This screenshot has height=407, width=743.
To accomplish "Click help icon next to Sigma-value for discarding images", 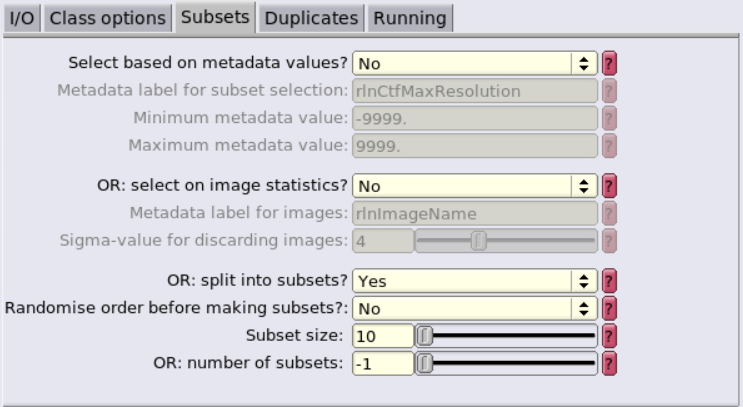I will pos(609,241).
